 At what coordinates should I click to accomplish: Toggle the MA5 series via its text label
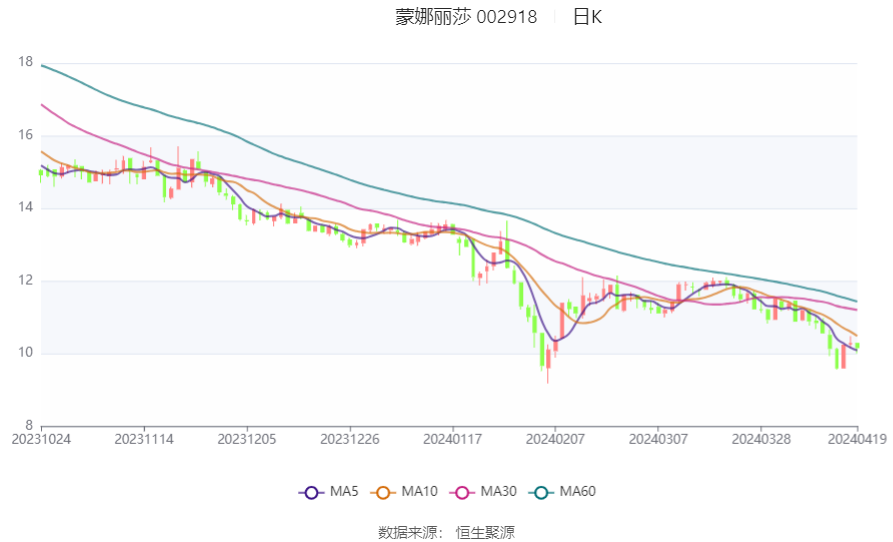click(x=344, y=492)
